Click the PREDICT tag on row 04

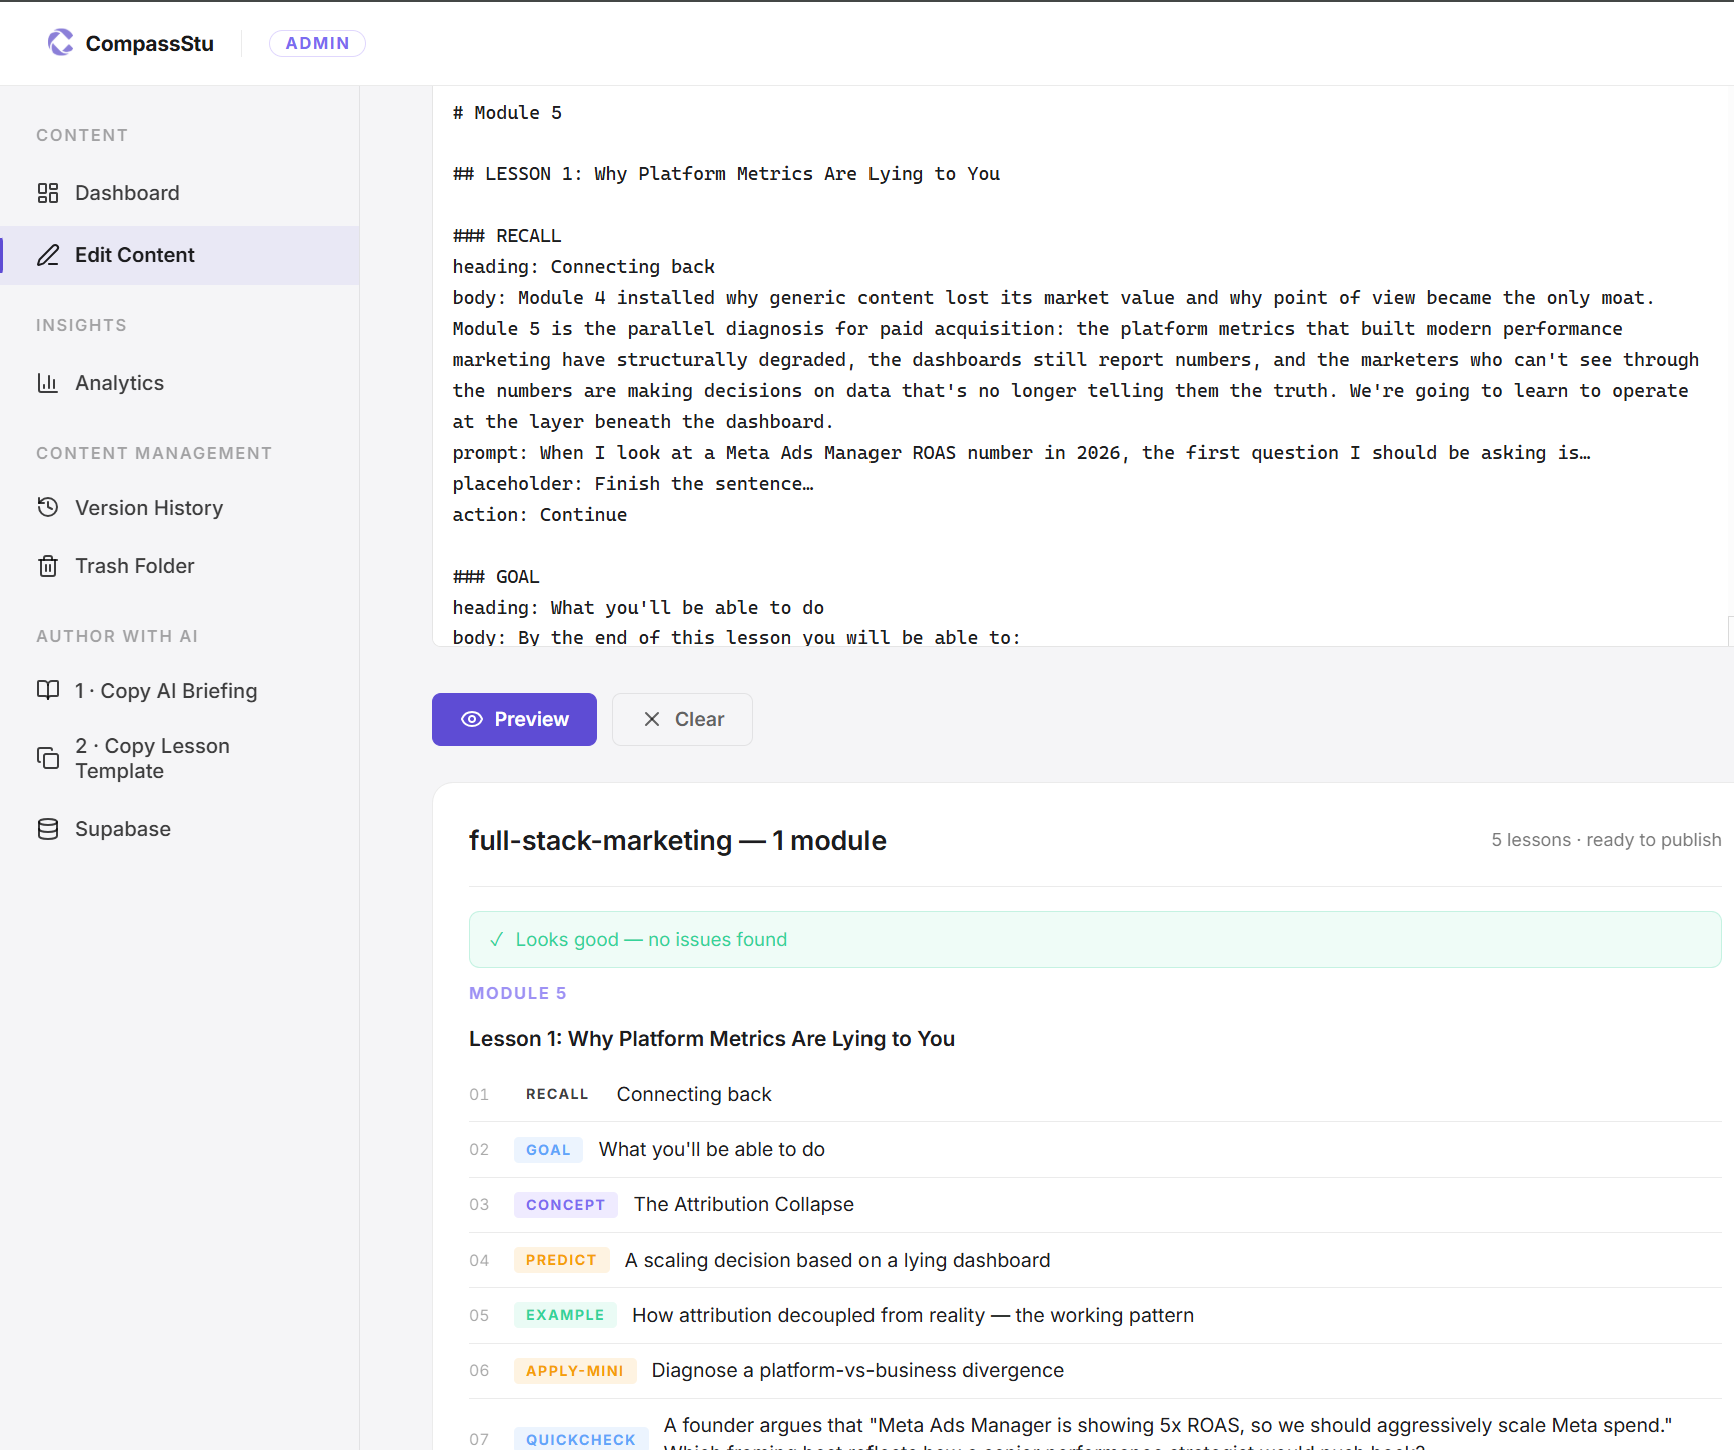click(x=561, y=1260)
